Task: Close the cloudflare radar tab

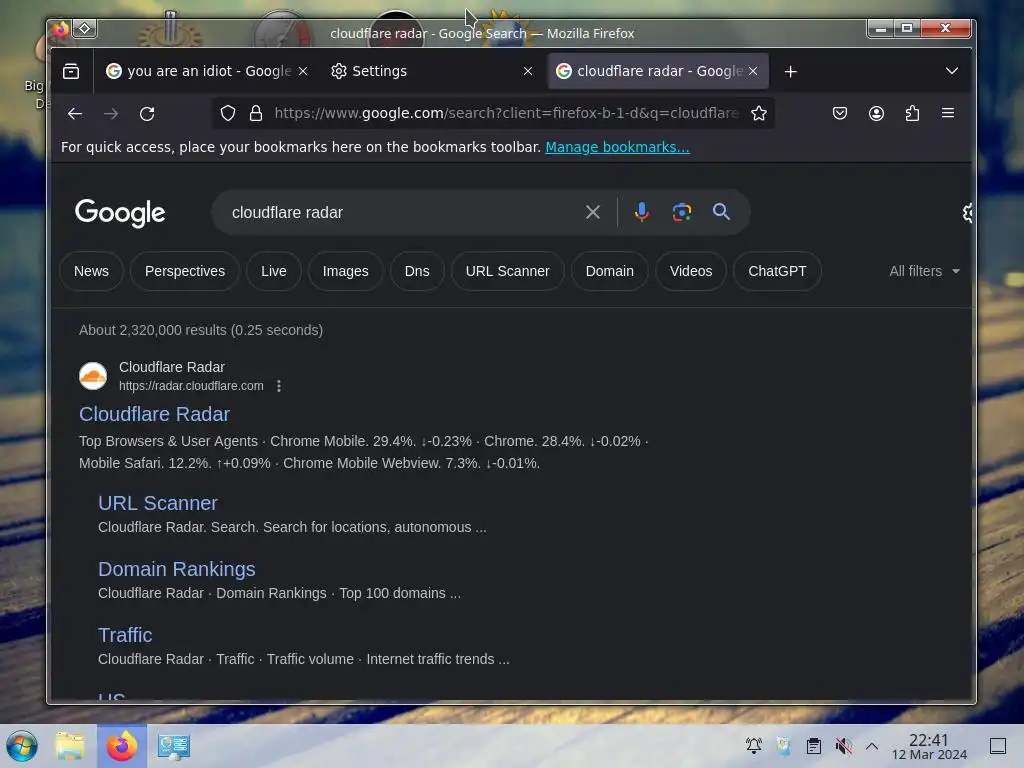Action: (753, 71)
